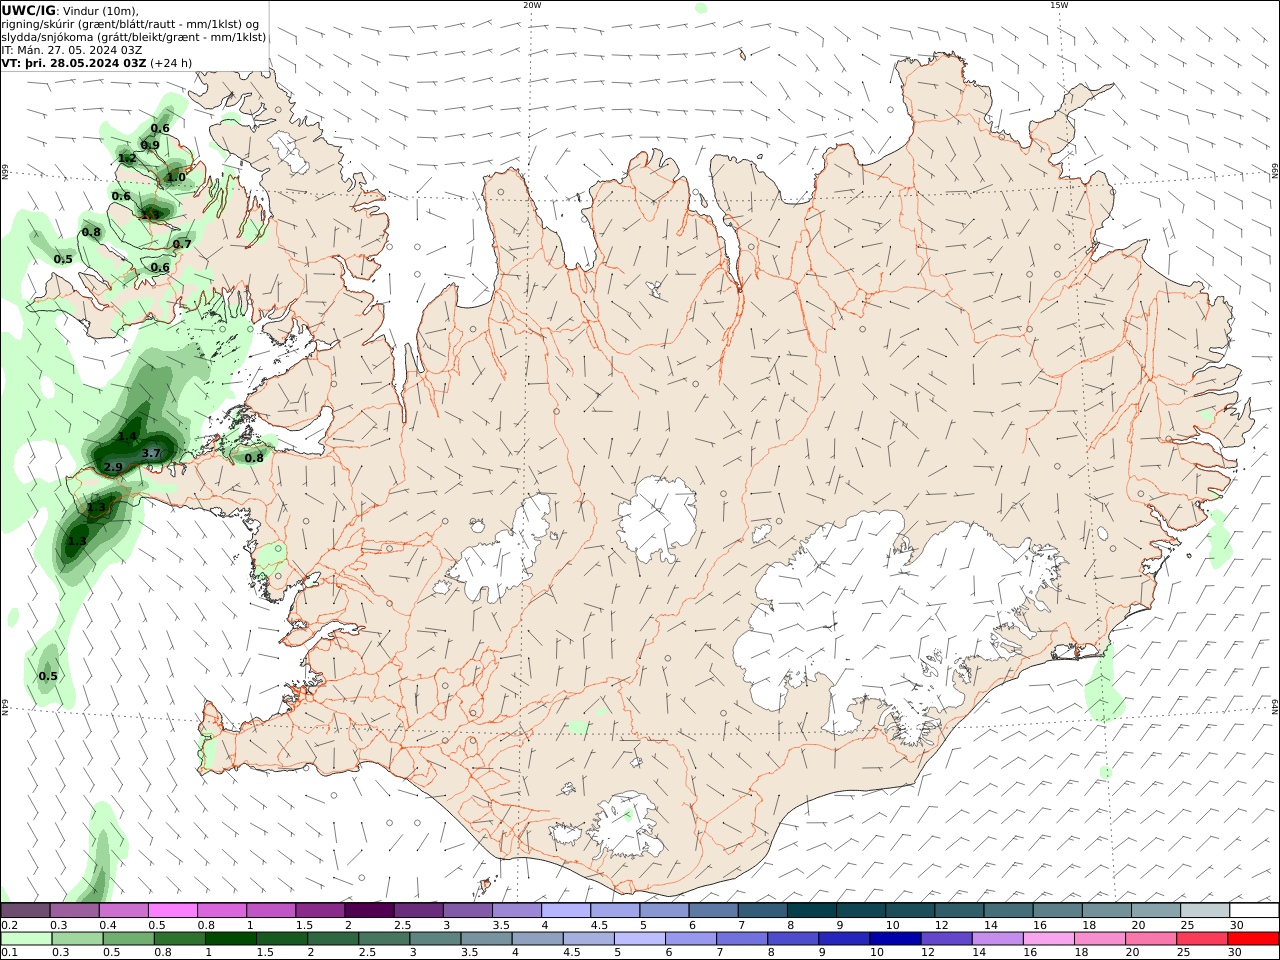Click the 15W longitude label

click(x=1059, y=5)
